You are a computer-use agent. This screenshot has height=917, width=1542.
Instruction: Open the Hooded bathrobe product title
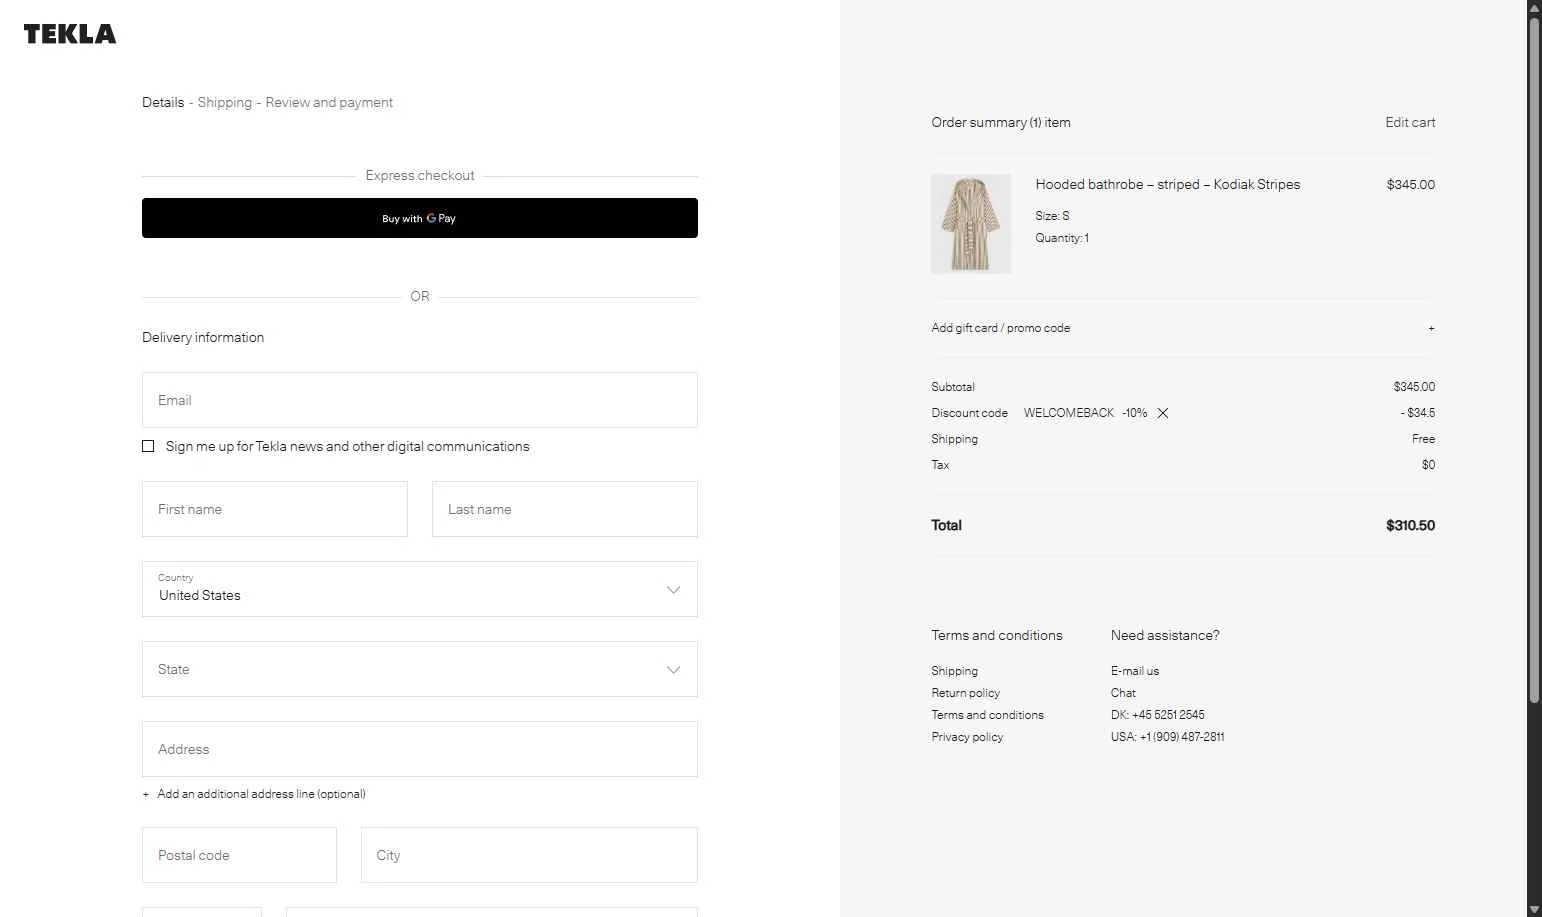point(1168,184)
